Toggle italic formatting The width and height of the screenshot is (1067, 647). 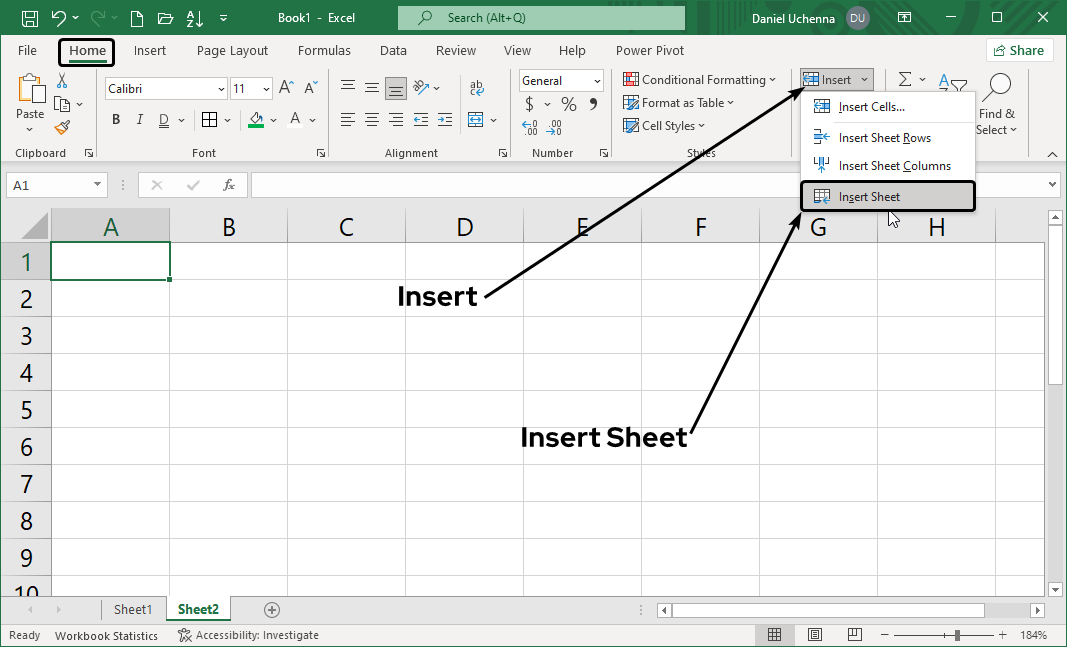click(x=139, y=119)
